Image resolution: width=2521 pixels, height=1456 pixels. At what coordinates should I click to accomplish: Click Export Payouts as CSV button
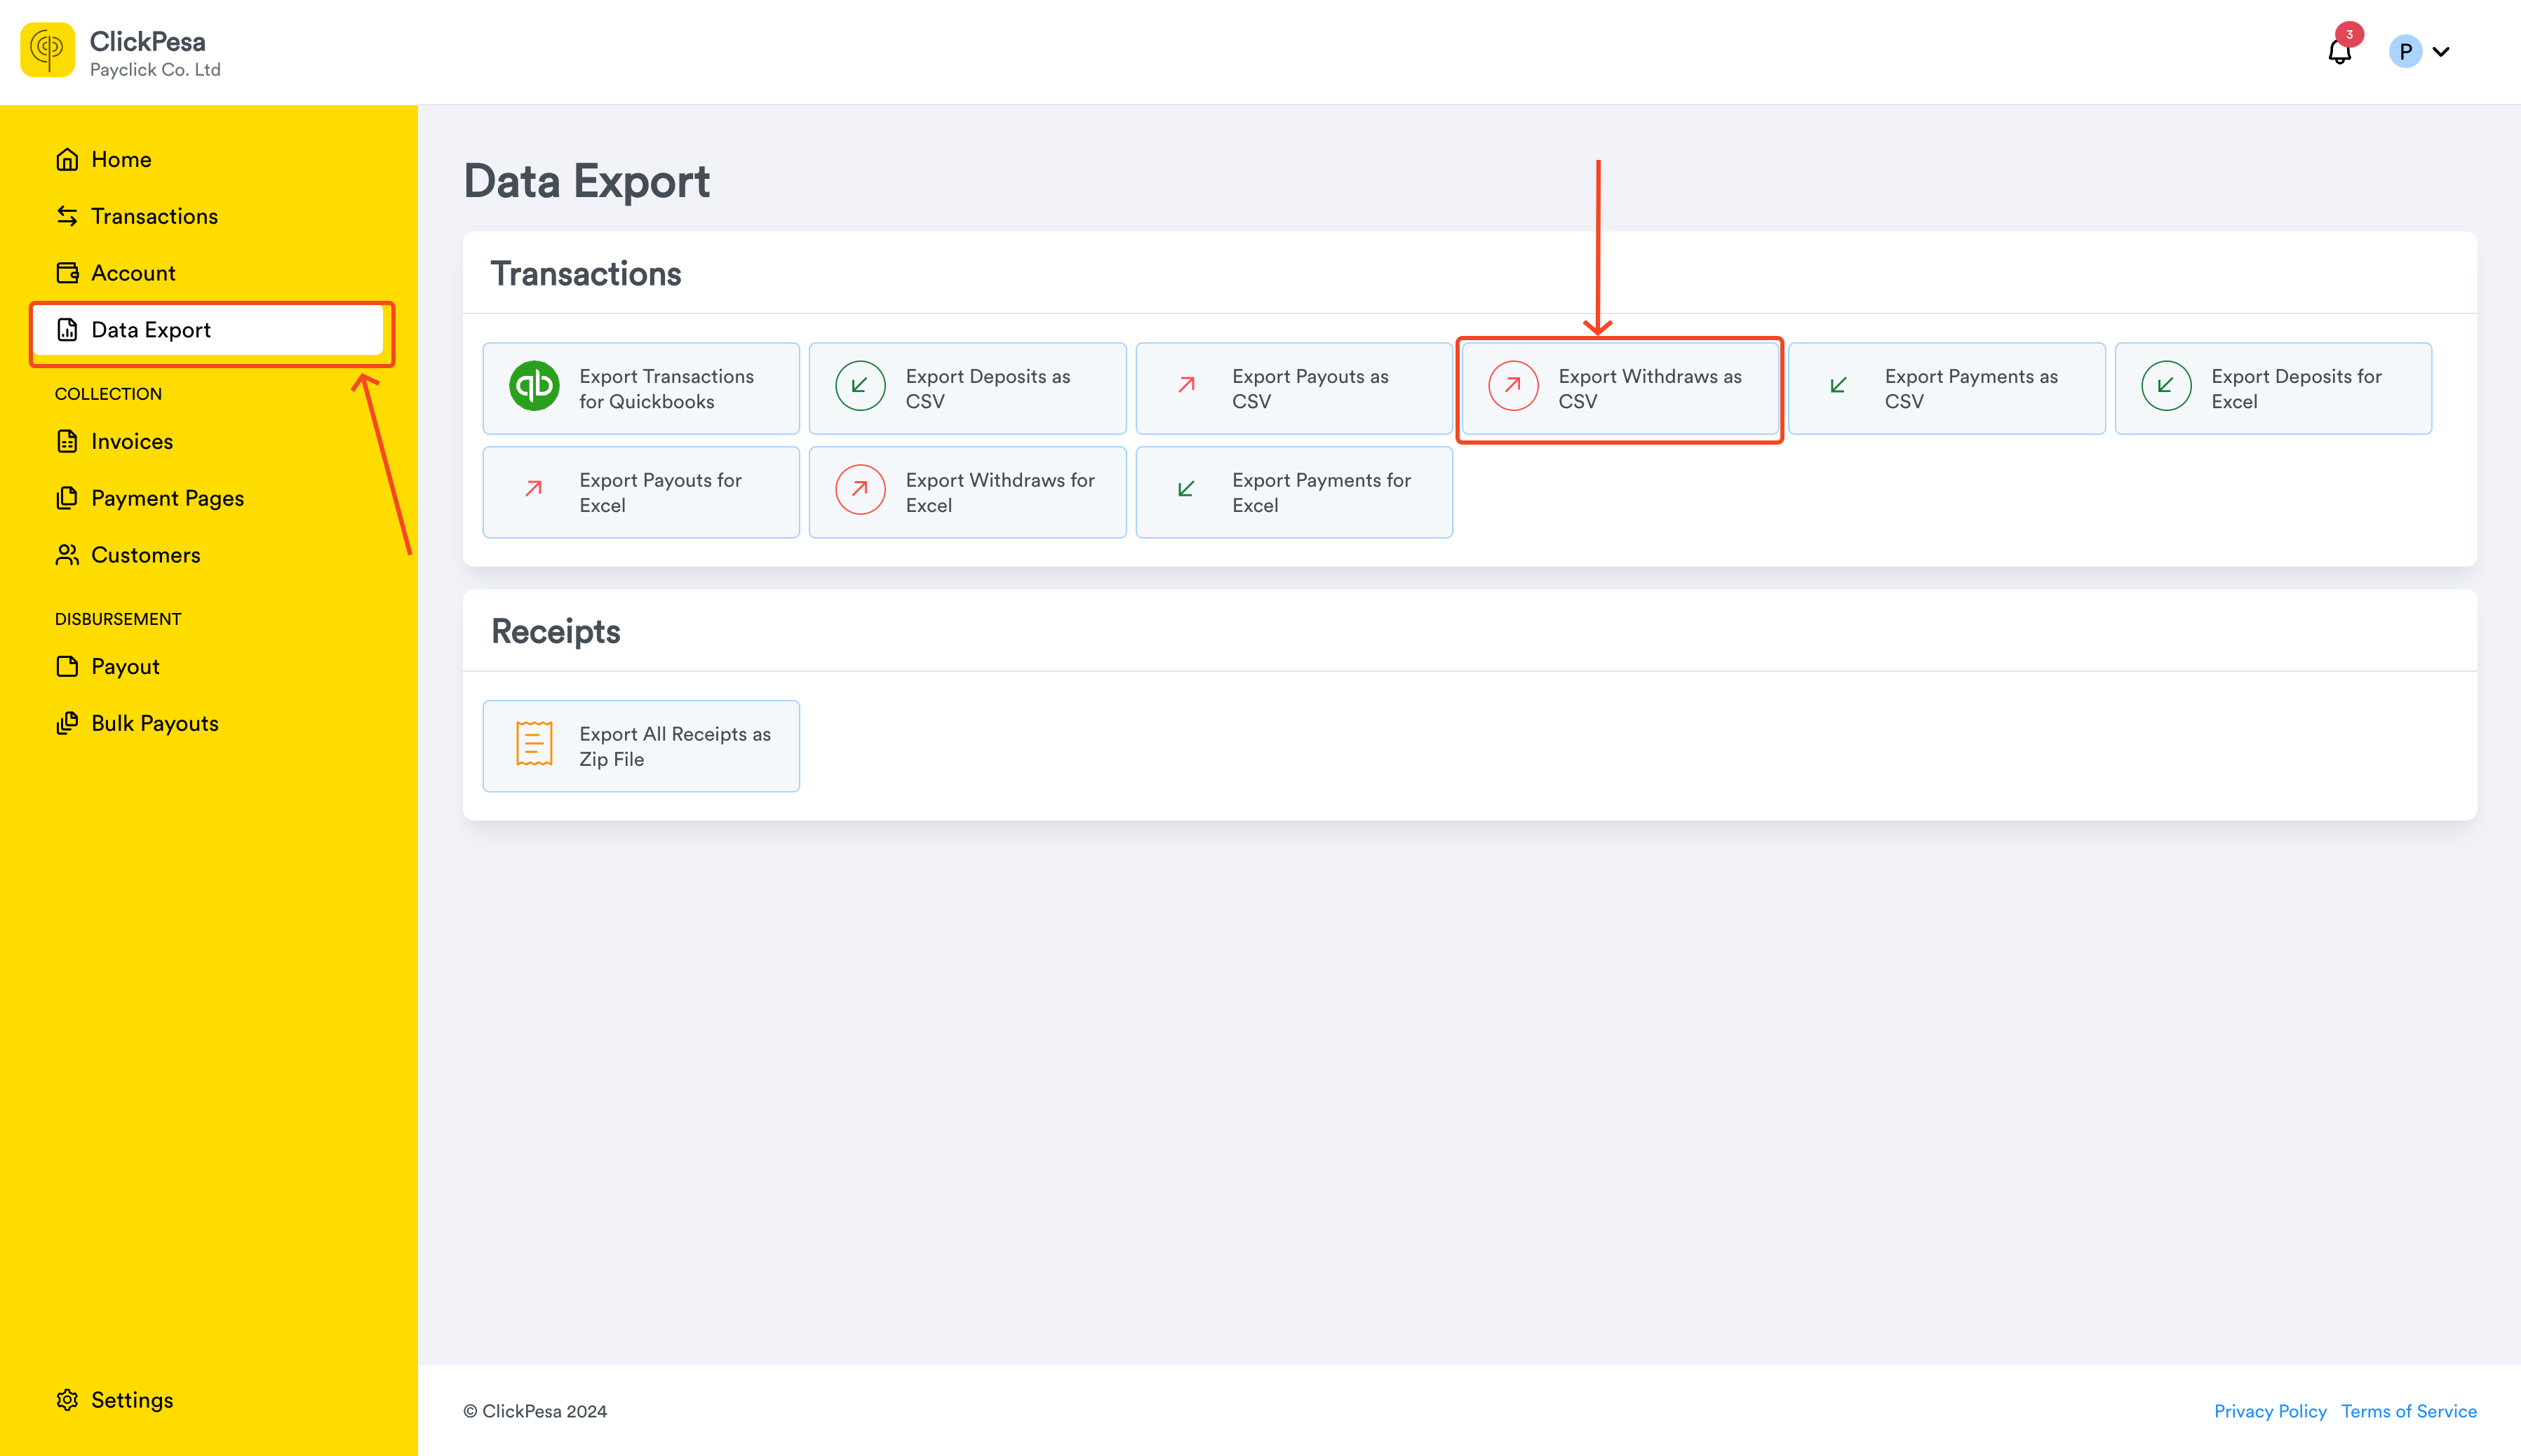[1294, 388]
